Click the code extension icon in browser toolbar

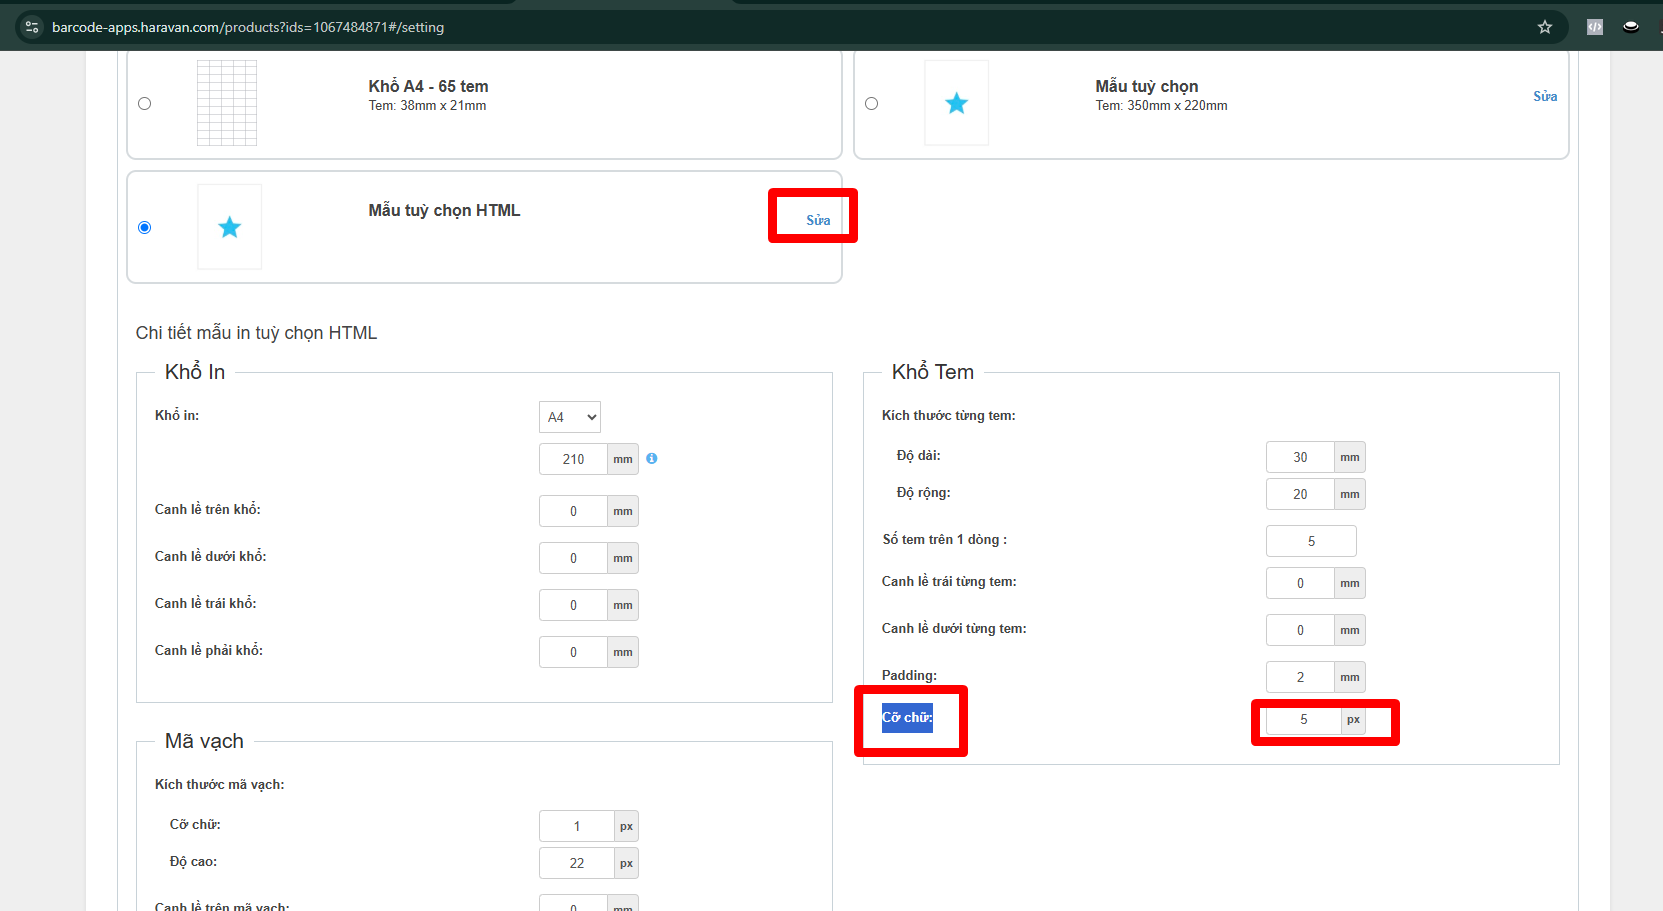coord(1595,27)
